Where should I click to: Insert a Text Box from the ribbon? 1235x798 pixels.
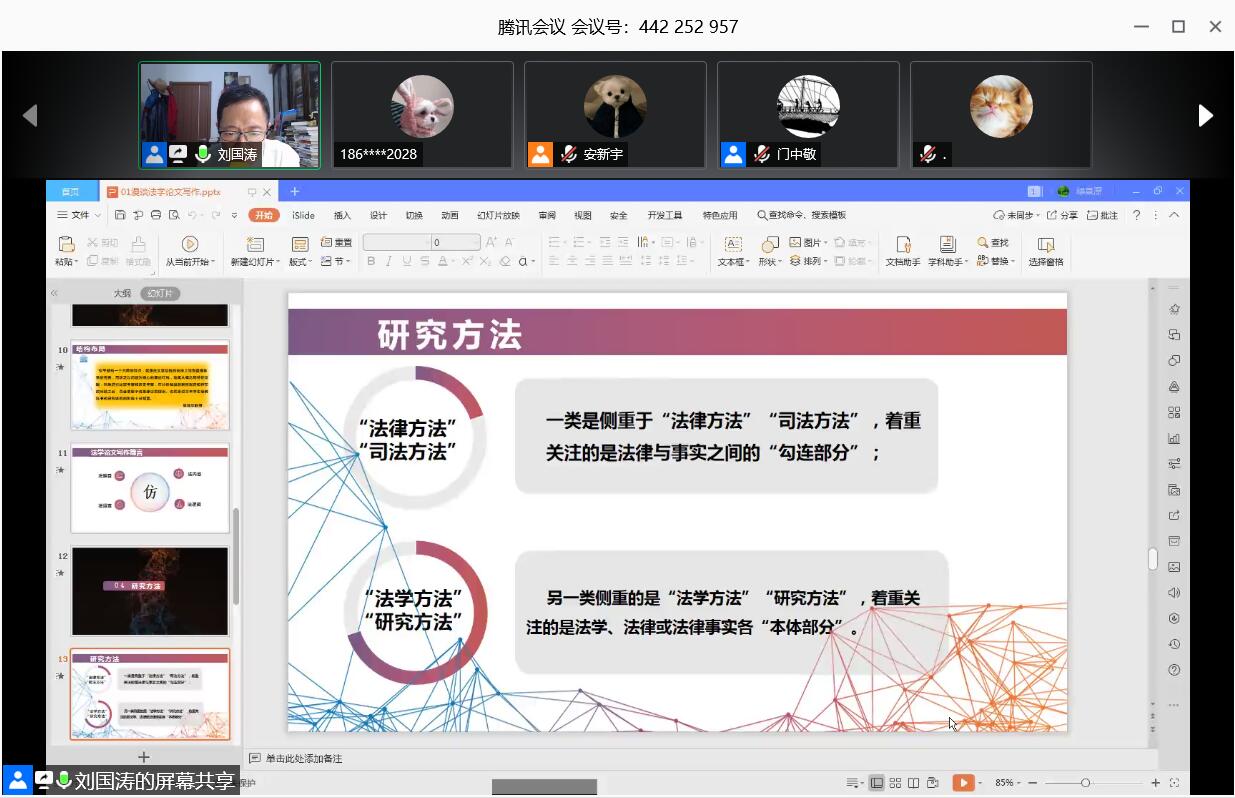(732, 244)
